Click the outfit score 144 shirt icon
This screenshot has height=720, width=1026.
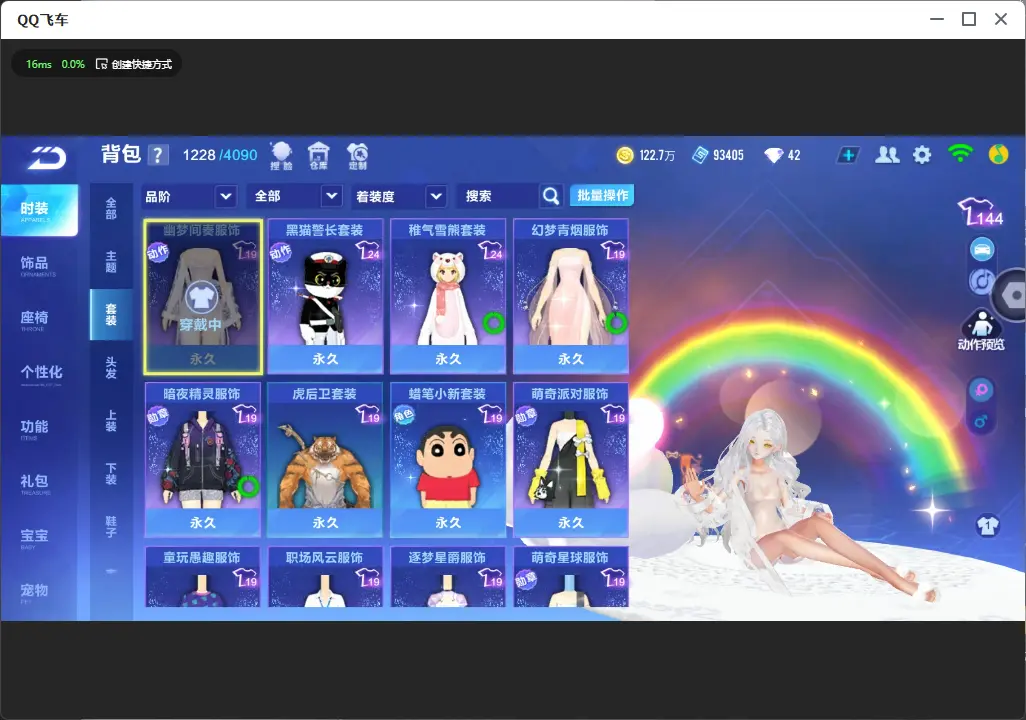(980, 212)
